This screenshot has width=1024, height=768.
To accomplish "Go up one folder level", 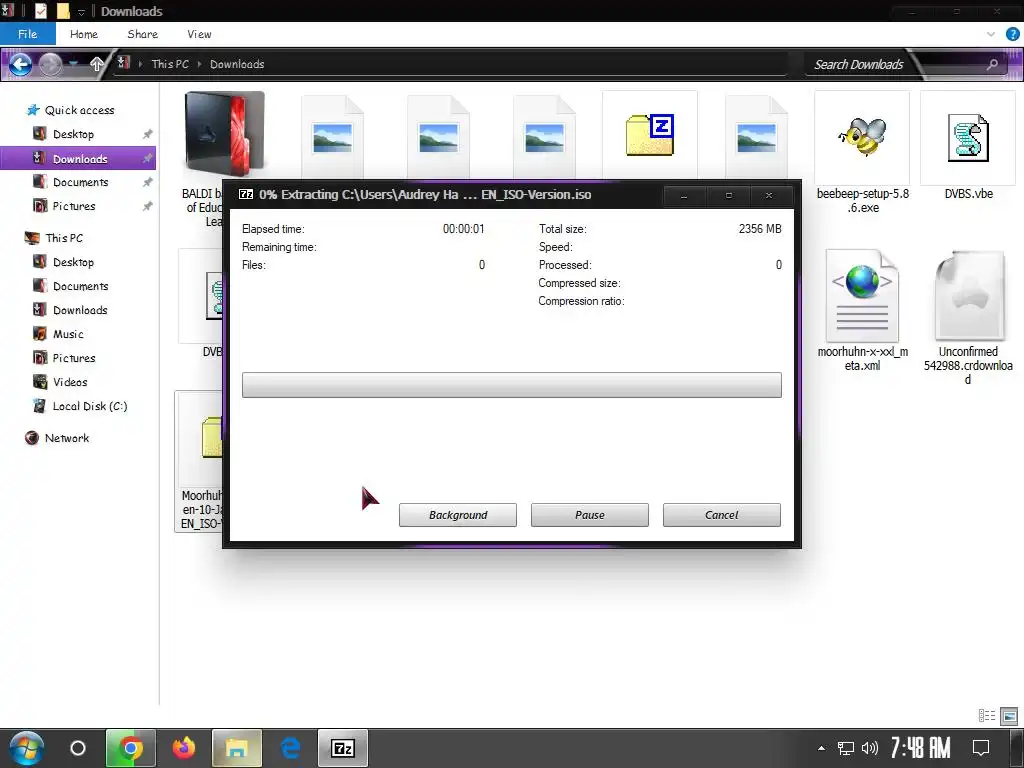I will pyautogui.click(x=97, y=64).
